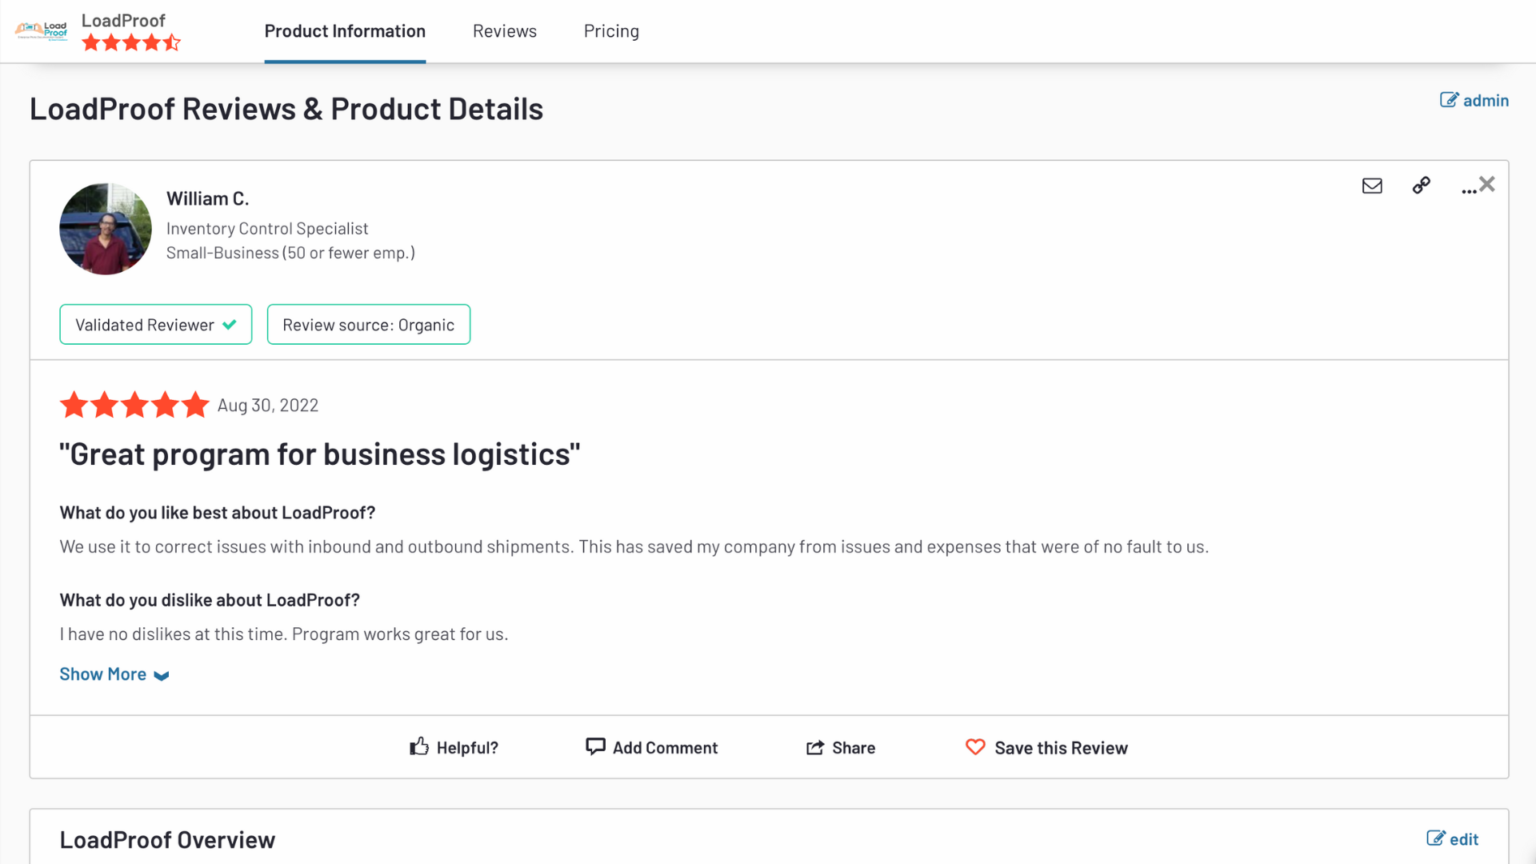
Task: Click the Save this Review label
Action: 1061,748
